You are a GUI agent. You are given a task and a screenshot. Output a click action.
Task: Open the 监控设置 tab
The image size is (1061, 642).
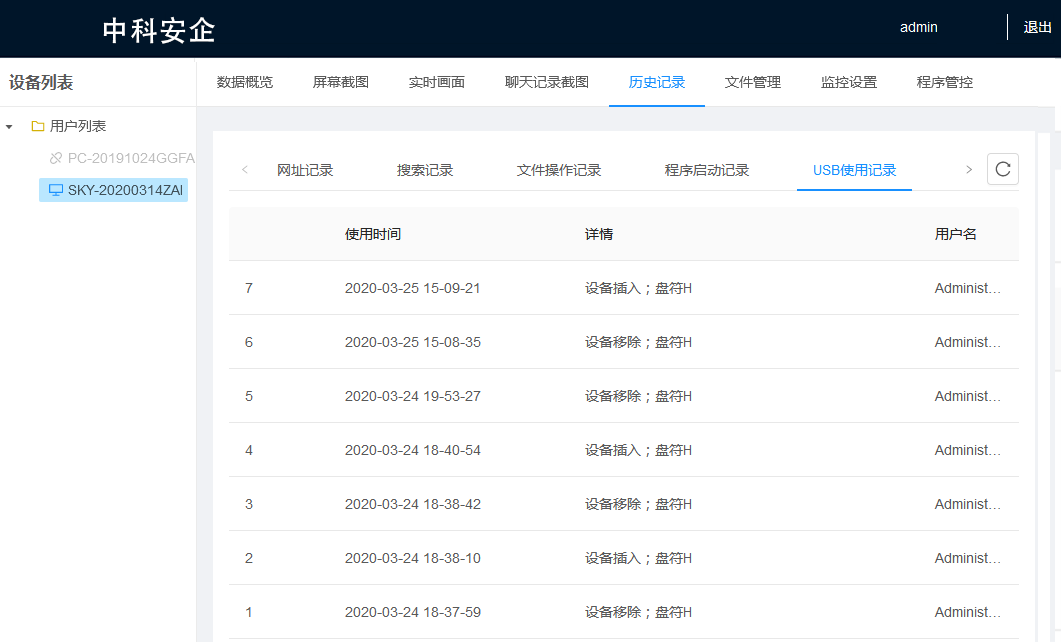pyautogui.click(x=849, y=82)
